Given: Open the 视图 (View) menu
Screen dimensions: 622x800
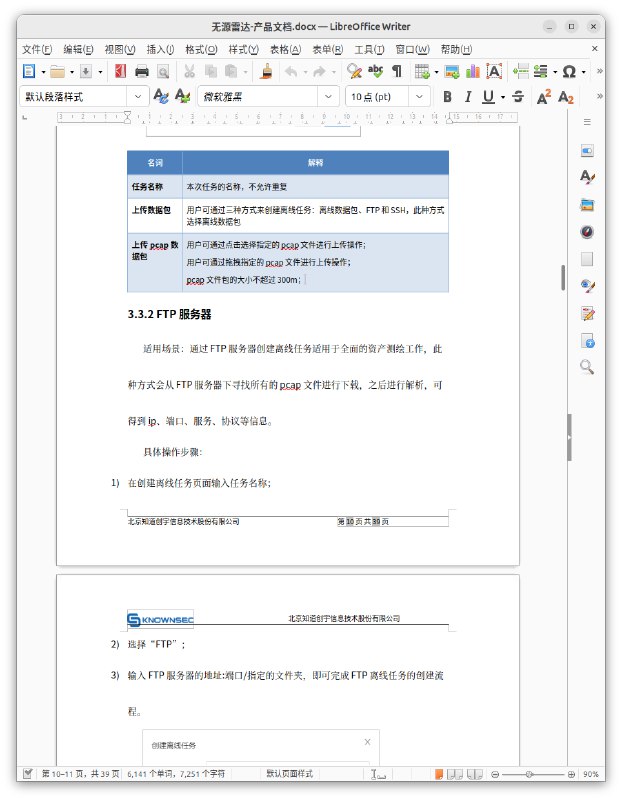Looking at the screenshot, I should [120, 49].
